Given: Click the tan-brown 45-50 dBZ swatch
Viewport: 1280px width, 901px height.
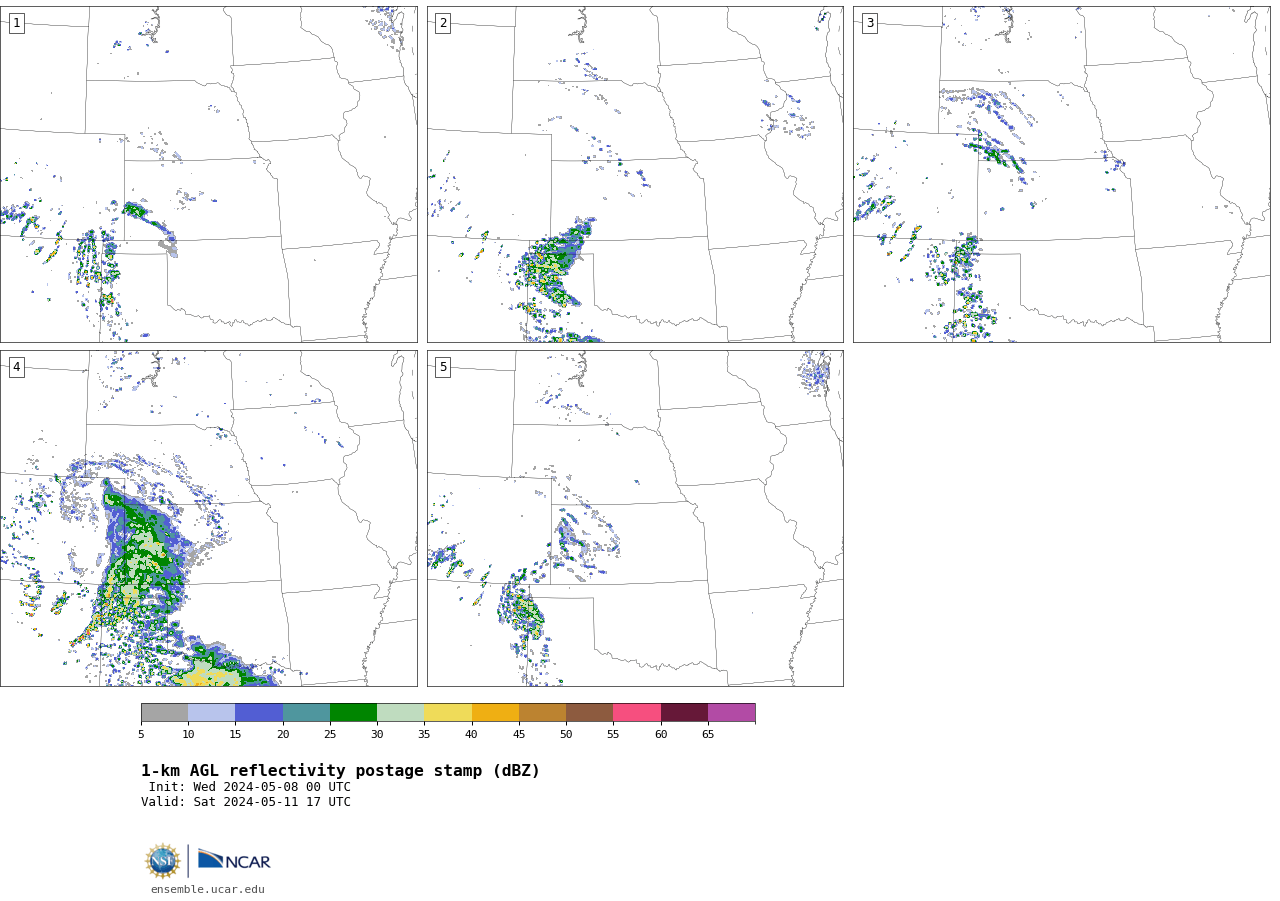Looking at the screenshot, I should pos(542,712).
